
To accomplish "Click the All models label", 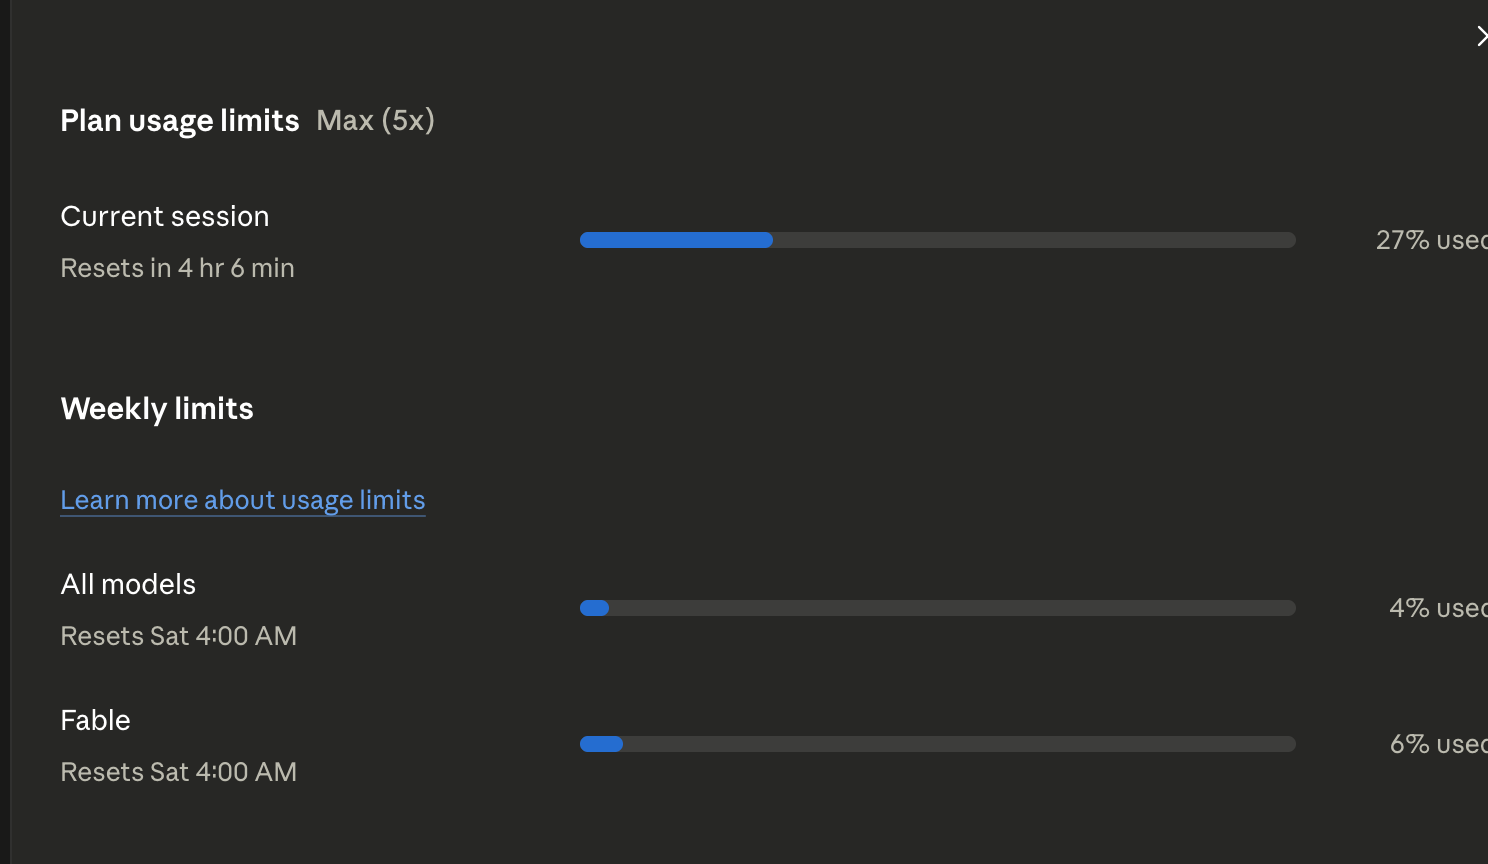I will [128, 584].
